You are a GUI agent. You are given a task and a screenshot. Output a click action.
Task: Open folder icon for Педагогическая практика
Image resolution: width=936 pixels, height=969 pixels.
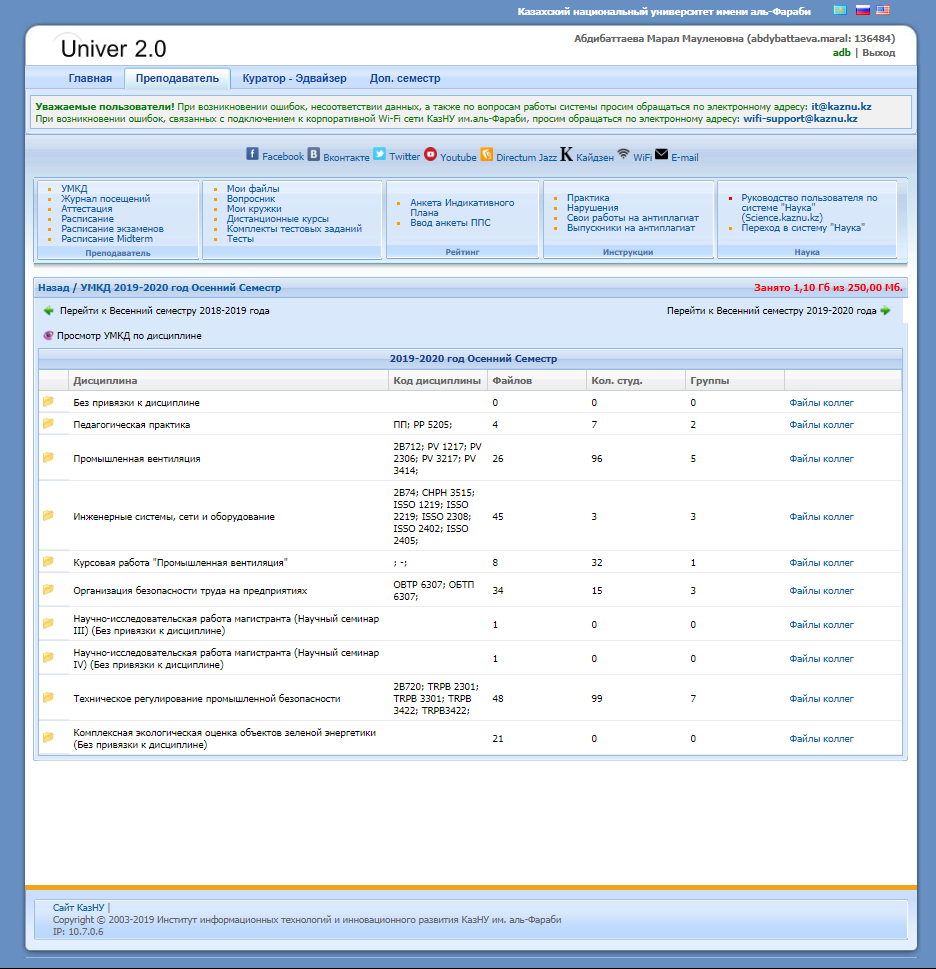coord(48,423)
